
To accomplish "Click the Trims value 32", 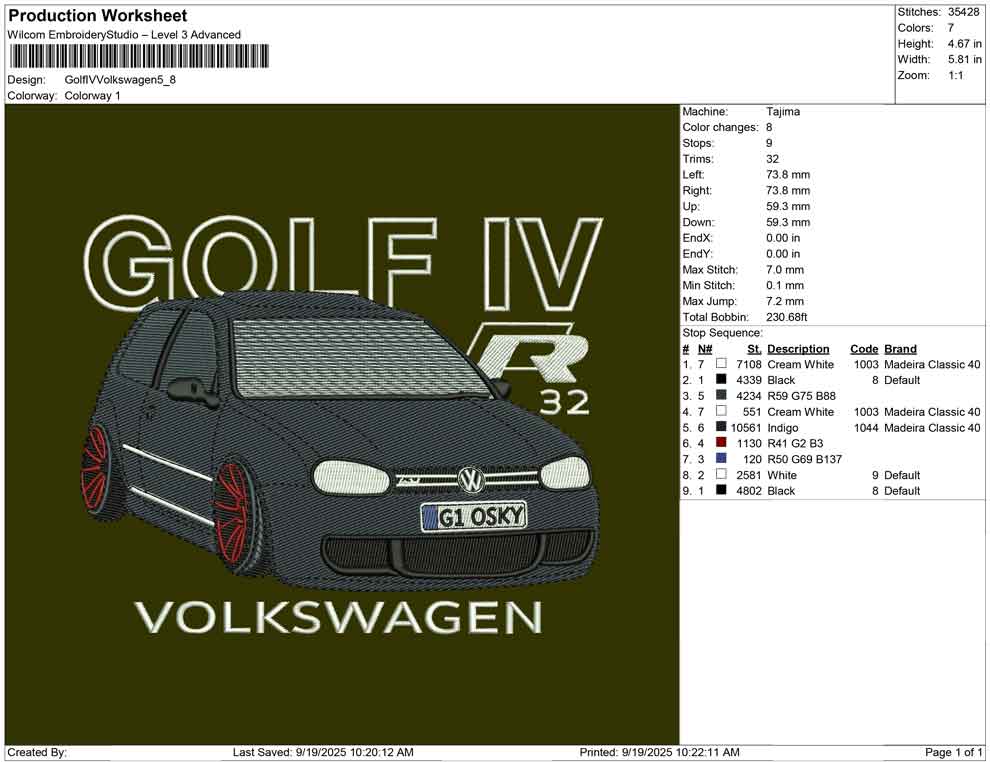I will tap(772, 159).
